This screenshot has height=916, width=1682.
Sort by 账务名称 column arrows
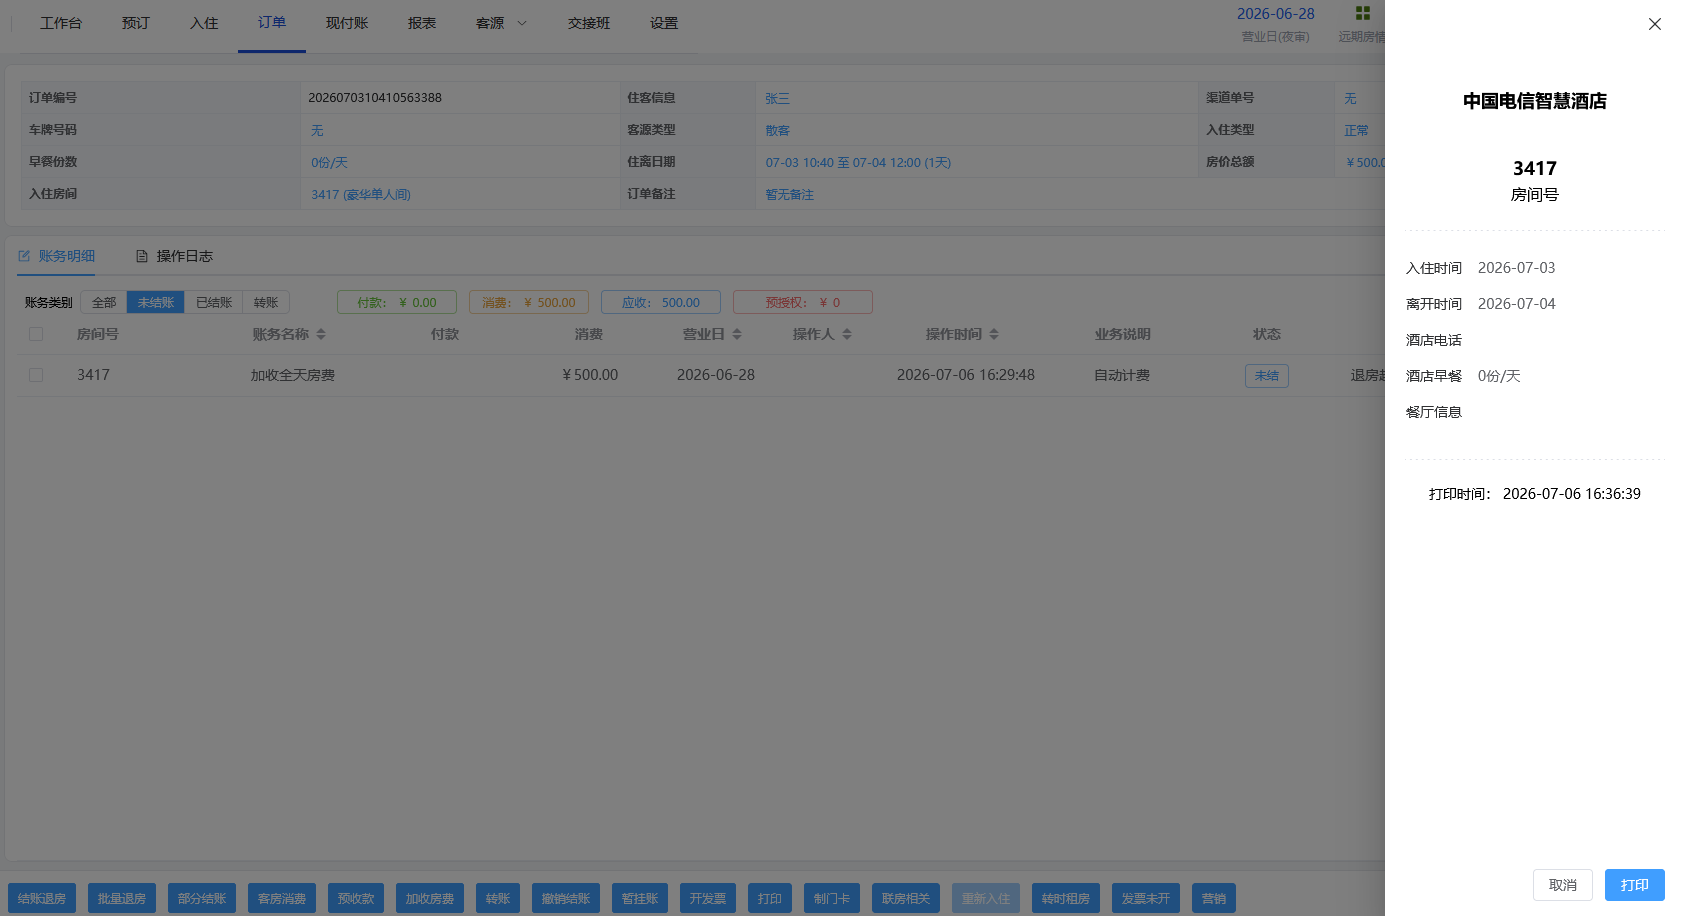(321, 334)
